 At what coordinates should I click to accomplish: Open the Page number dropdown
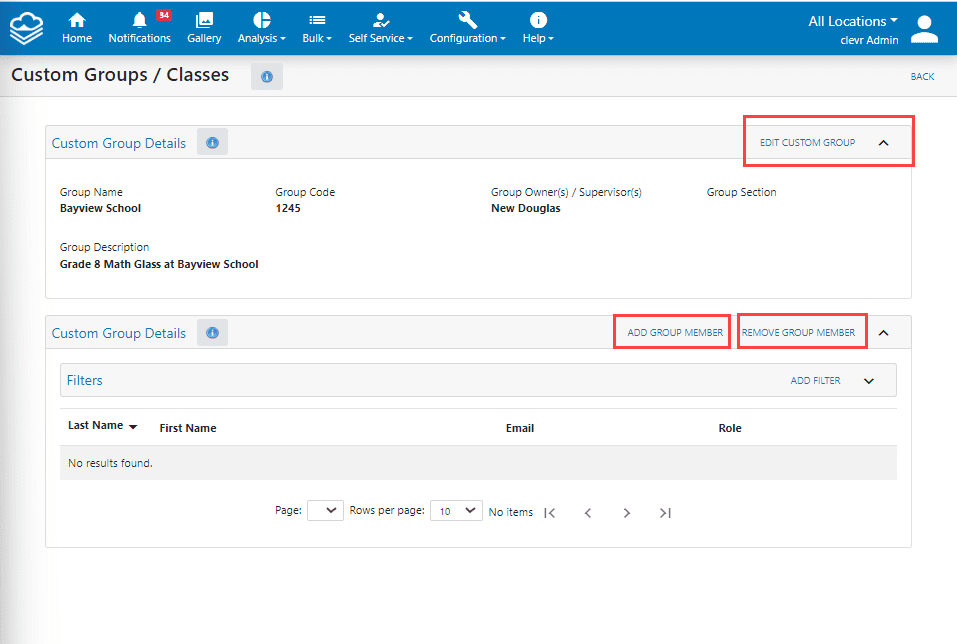[x=325, y=510]
